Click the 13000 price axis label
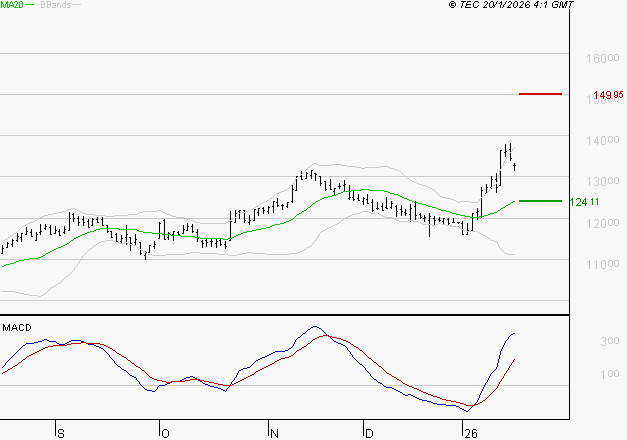Image resolution: width=627 pixels, height=440 pixels. pyautogui.click(x=603, y=182)
